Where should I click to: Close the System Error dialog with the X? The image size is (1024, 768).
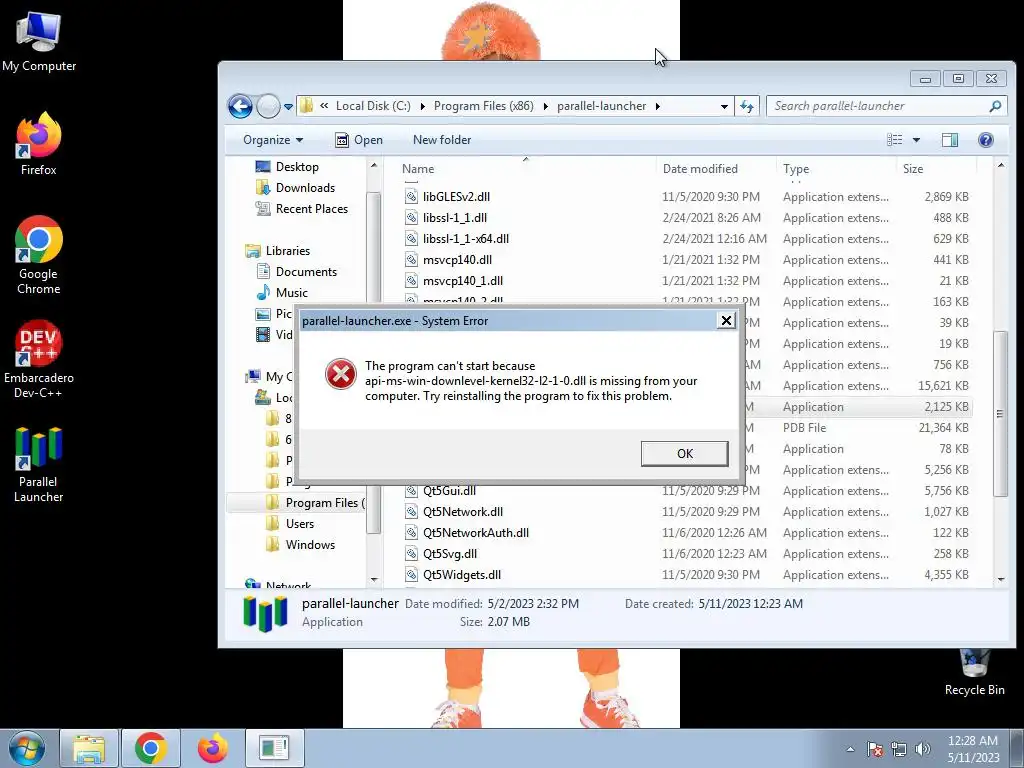[x=726, y=320]
